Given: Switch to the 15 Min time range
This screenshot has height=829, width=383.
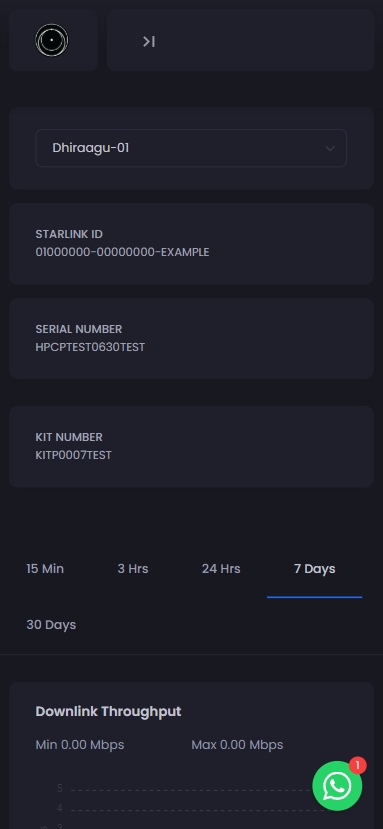Looking at the screenshot, I should [x=45, y=569].
